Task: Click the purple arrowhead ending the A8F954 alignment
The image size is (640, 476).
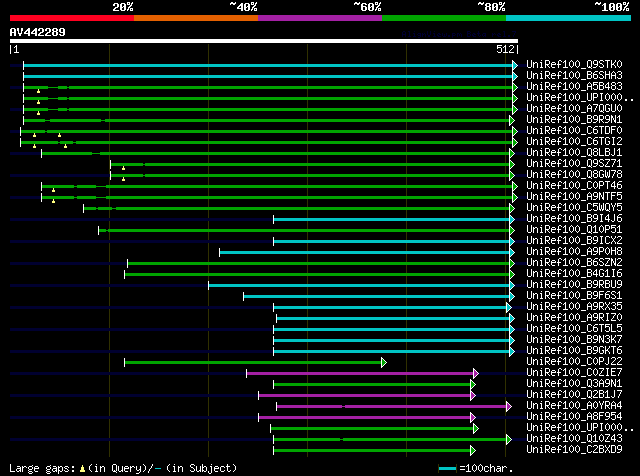Action: 473,418
